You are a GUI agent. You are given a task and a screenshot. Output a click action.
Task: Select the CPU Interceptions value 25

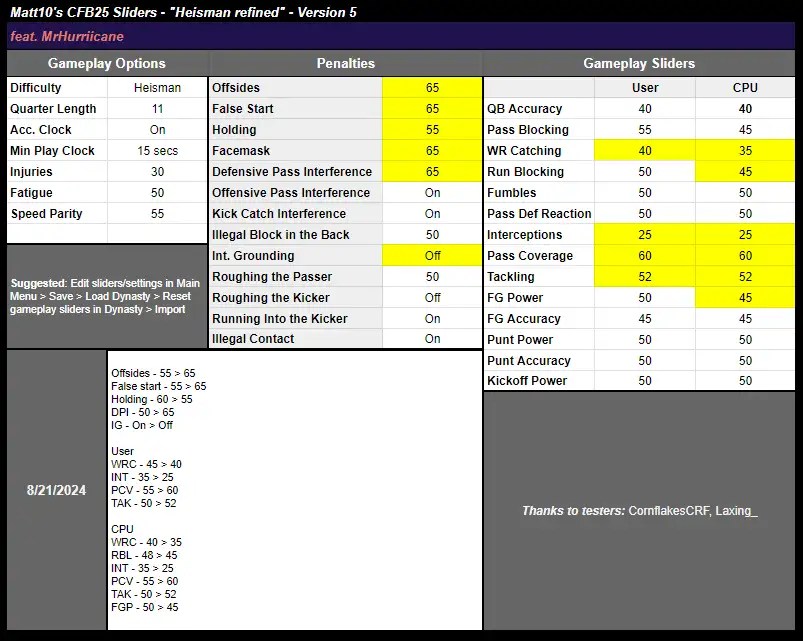tap(745, 234)
